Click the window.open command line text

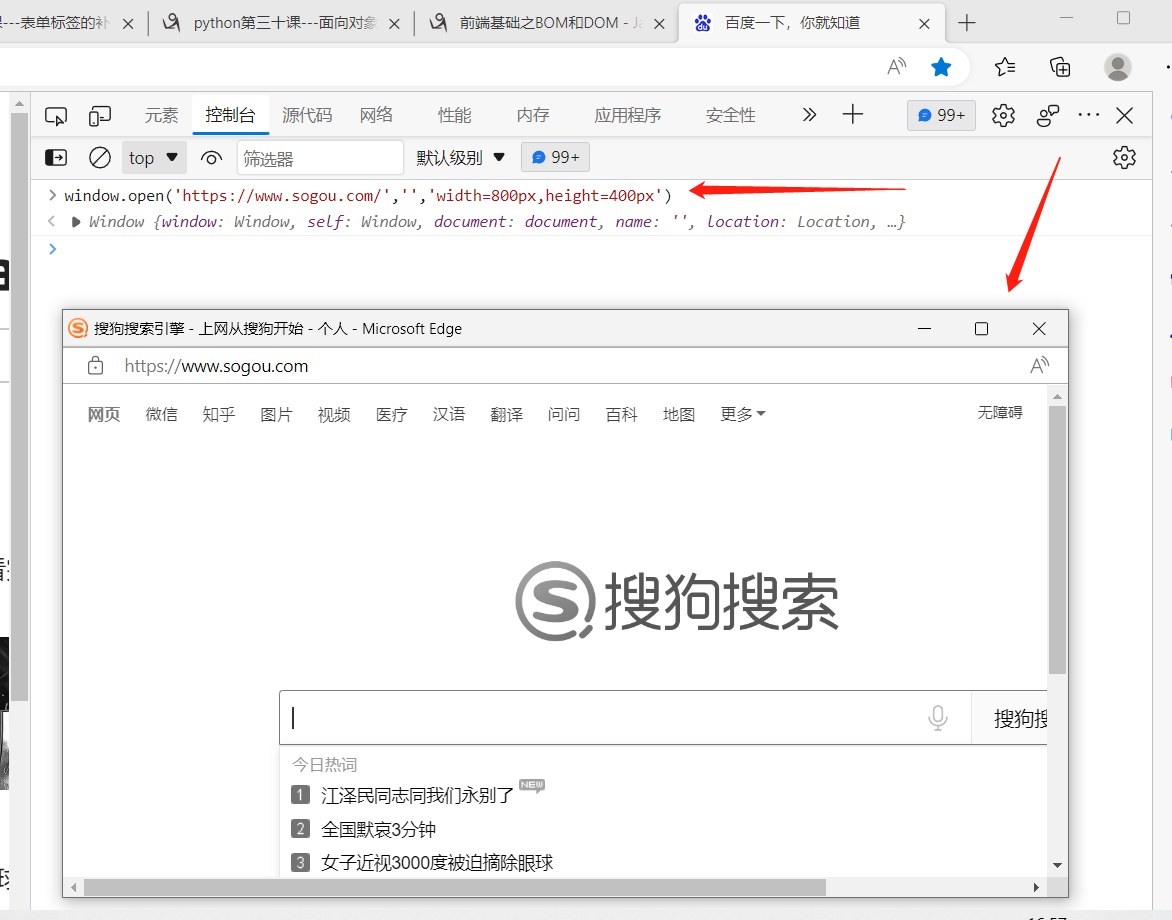tap(368, 196)
